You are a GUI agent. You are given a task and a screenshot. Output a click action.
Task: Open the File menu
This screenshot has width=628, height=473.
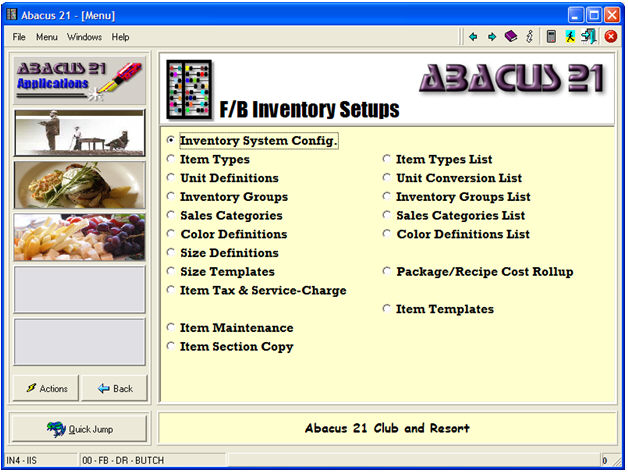pos(19,37)
